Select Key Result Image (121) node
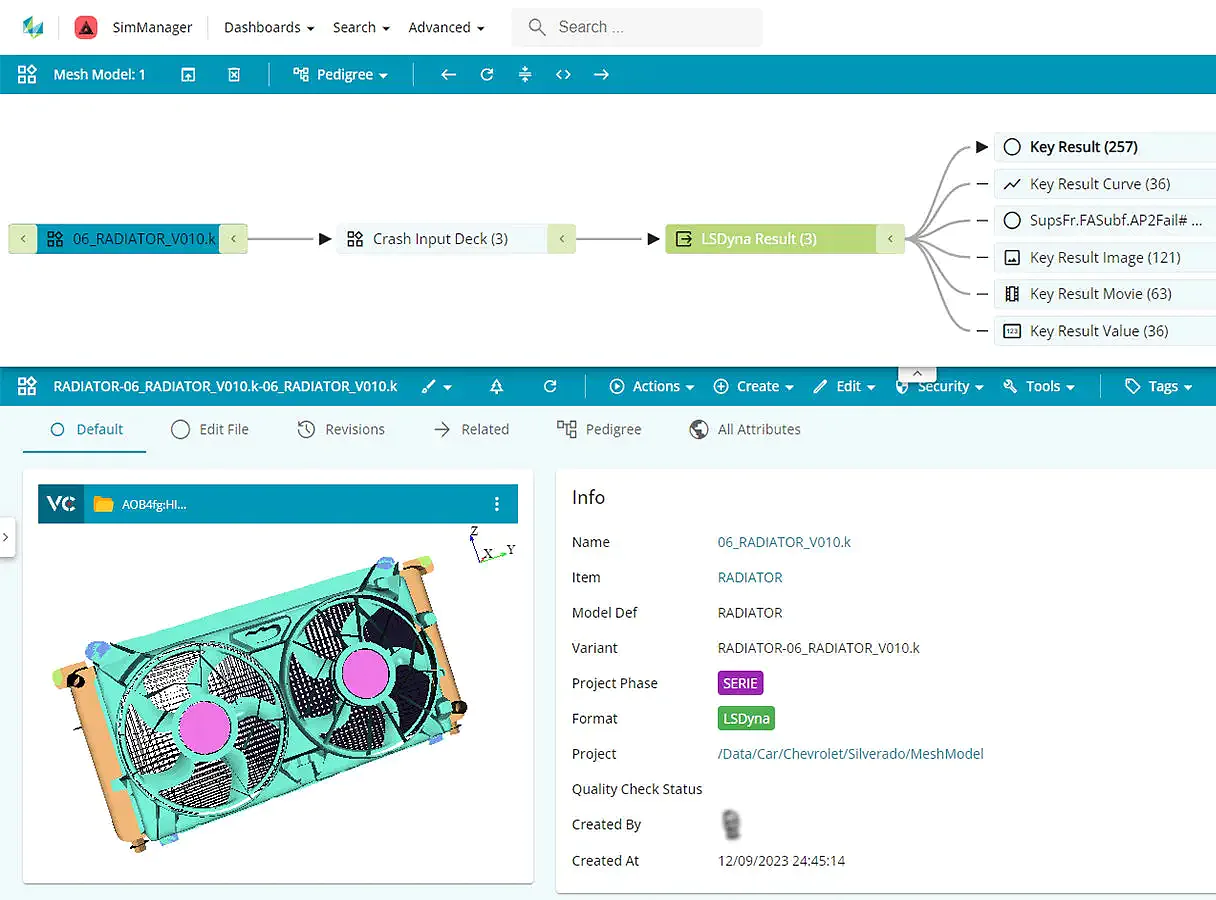Viewport: 1216px width, 900px height. tap(1104, 258)
